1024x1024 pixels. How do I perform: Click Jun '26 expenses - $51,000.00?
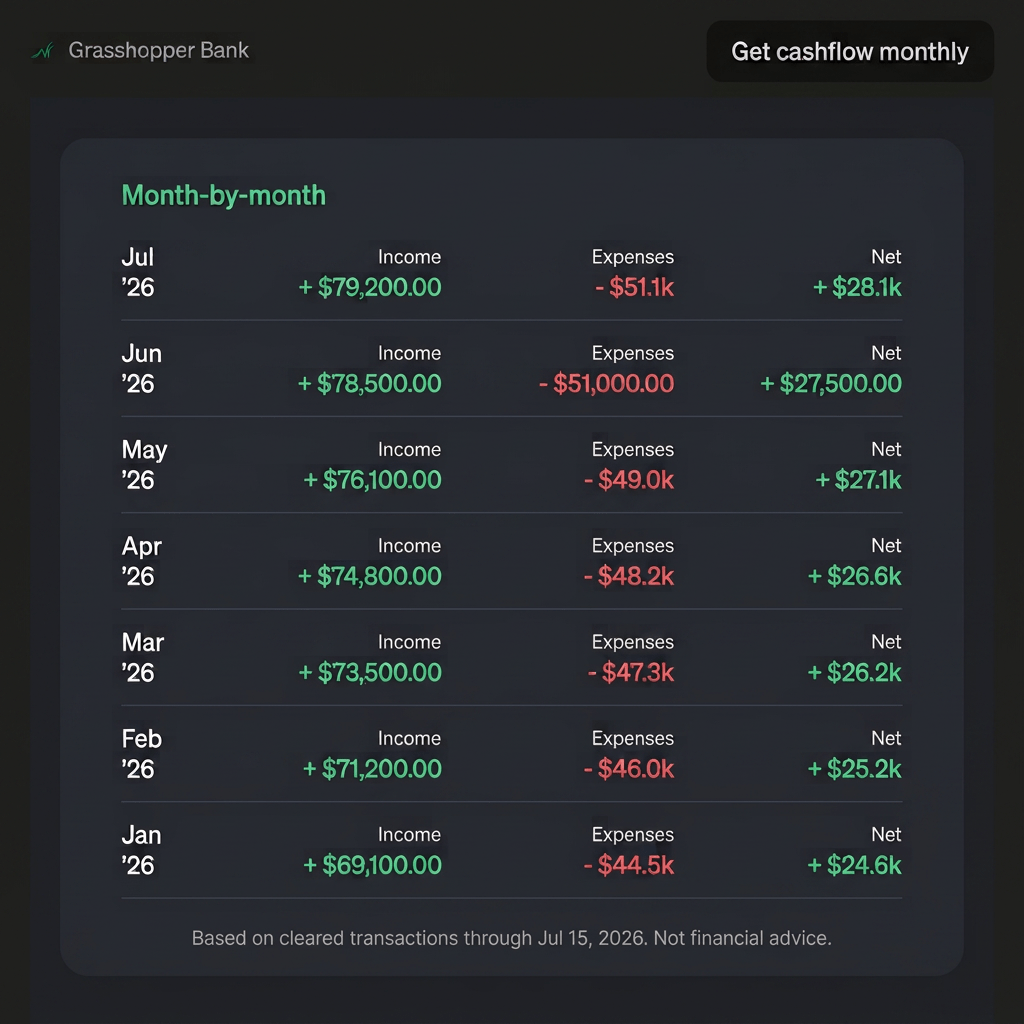[606, 383]
